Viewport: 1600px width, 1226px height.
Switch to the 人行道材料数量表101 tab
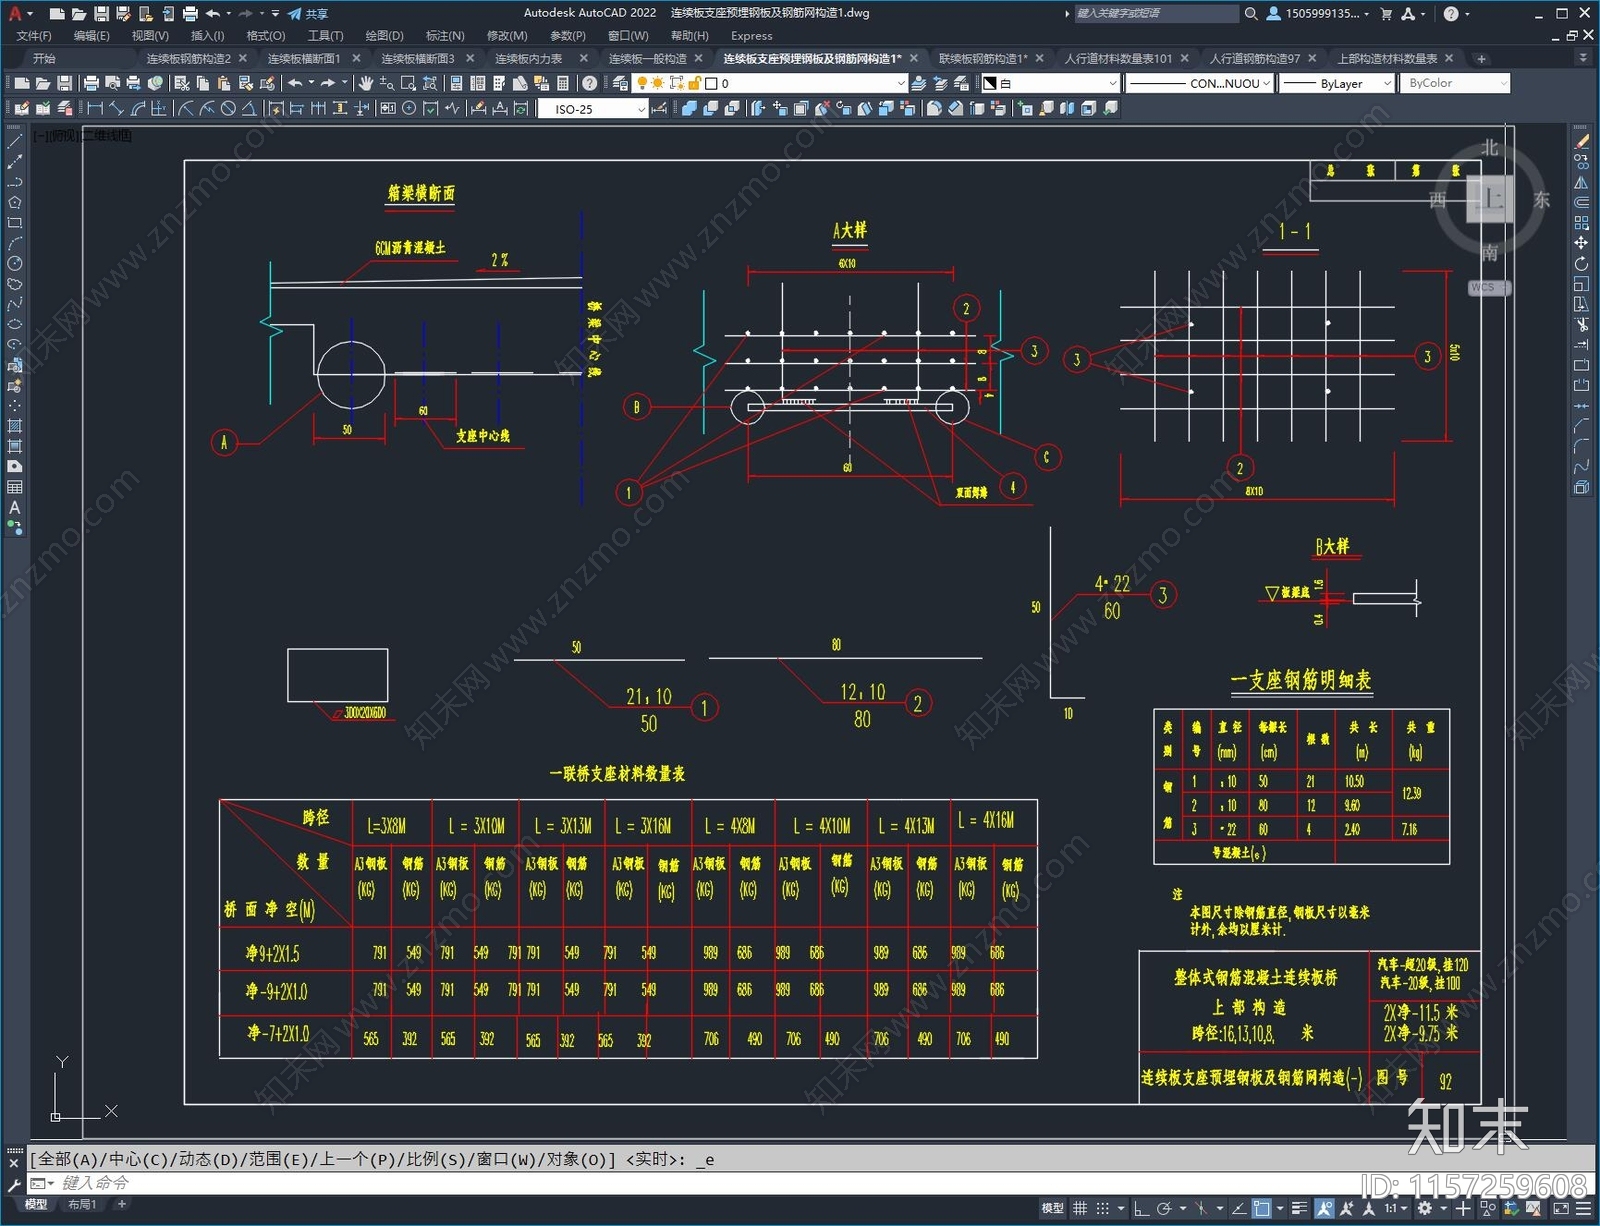click(1118, 58)
